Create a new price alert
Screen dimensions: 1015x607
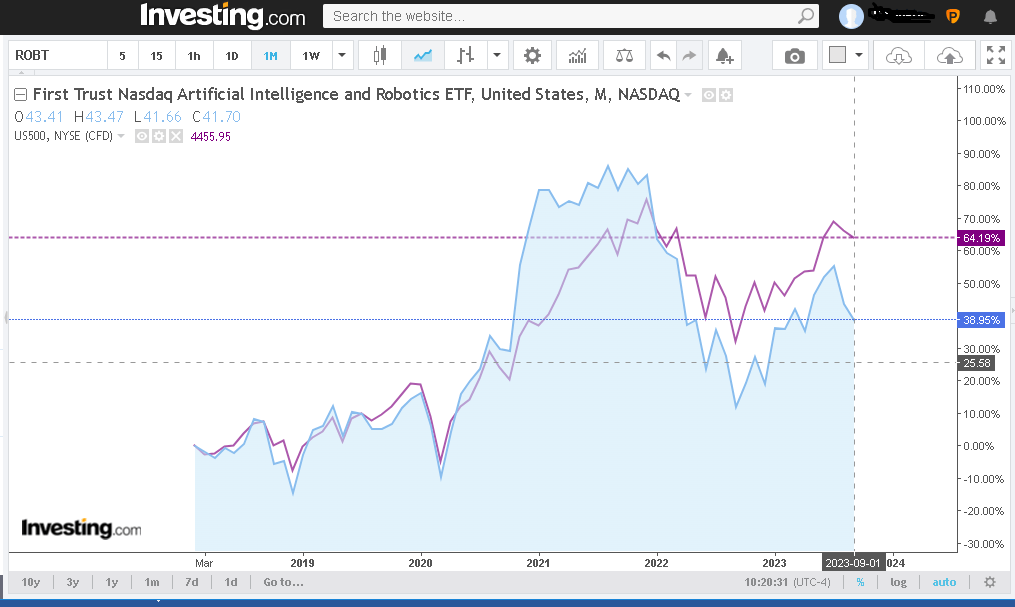point(726,55)
